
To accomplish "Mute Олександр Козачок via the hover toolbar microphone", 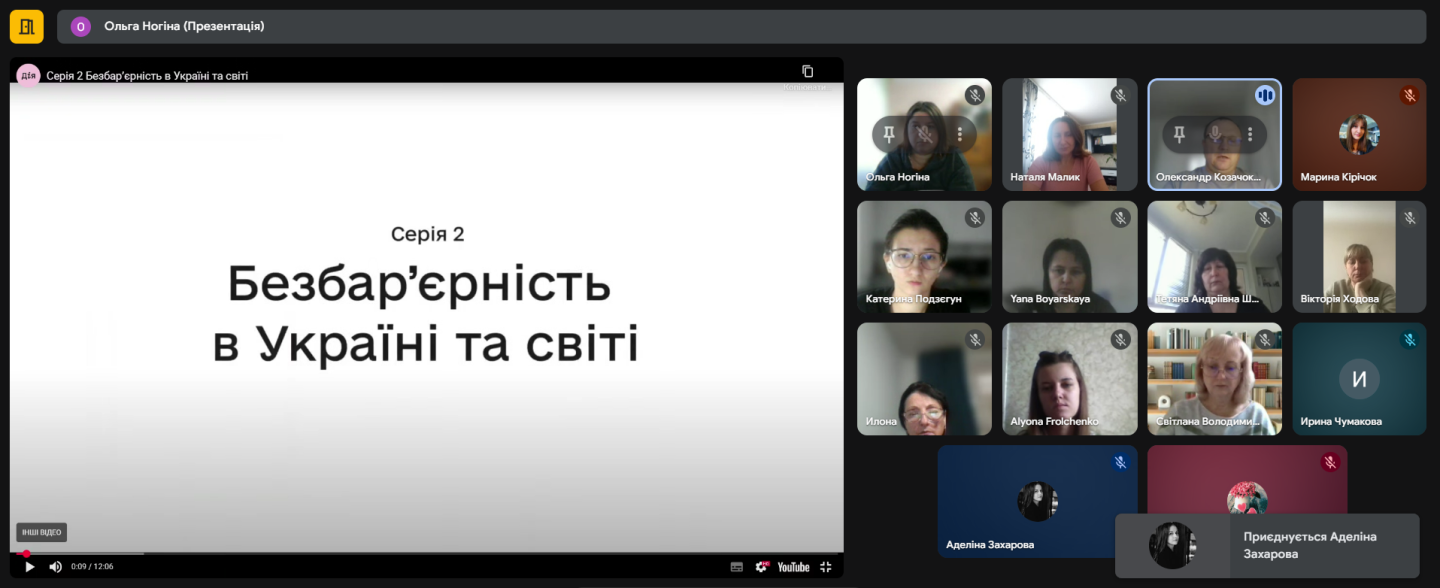I will [1215, 134].
